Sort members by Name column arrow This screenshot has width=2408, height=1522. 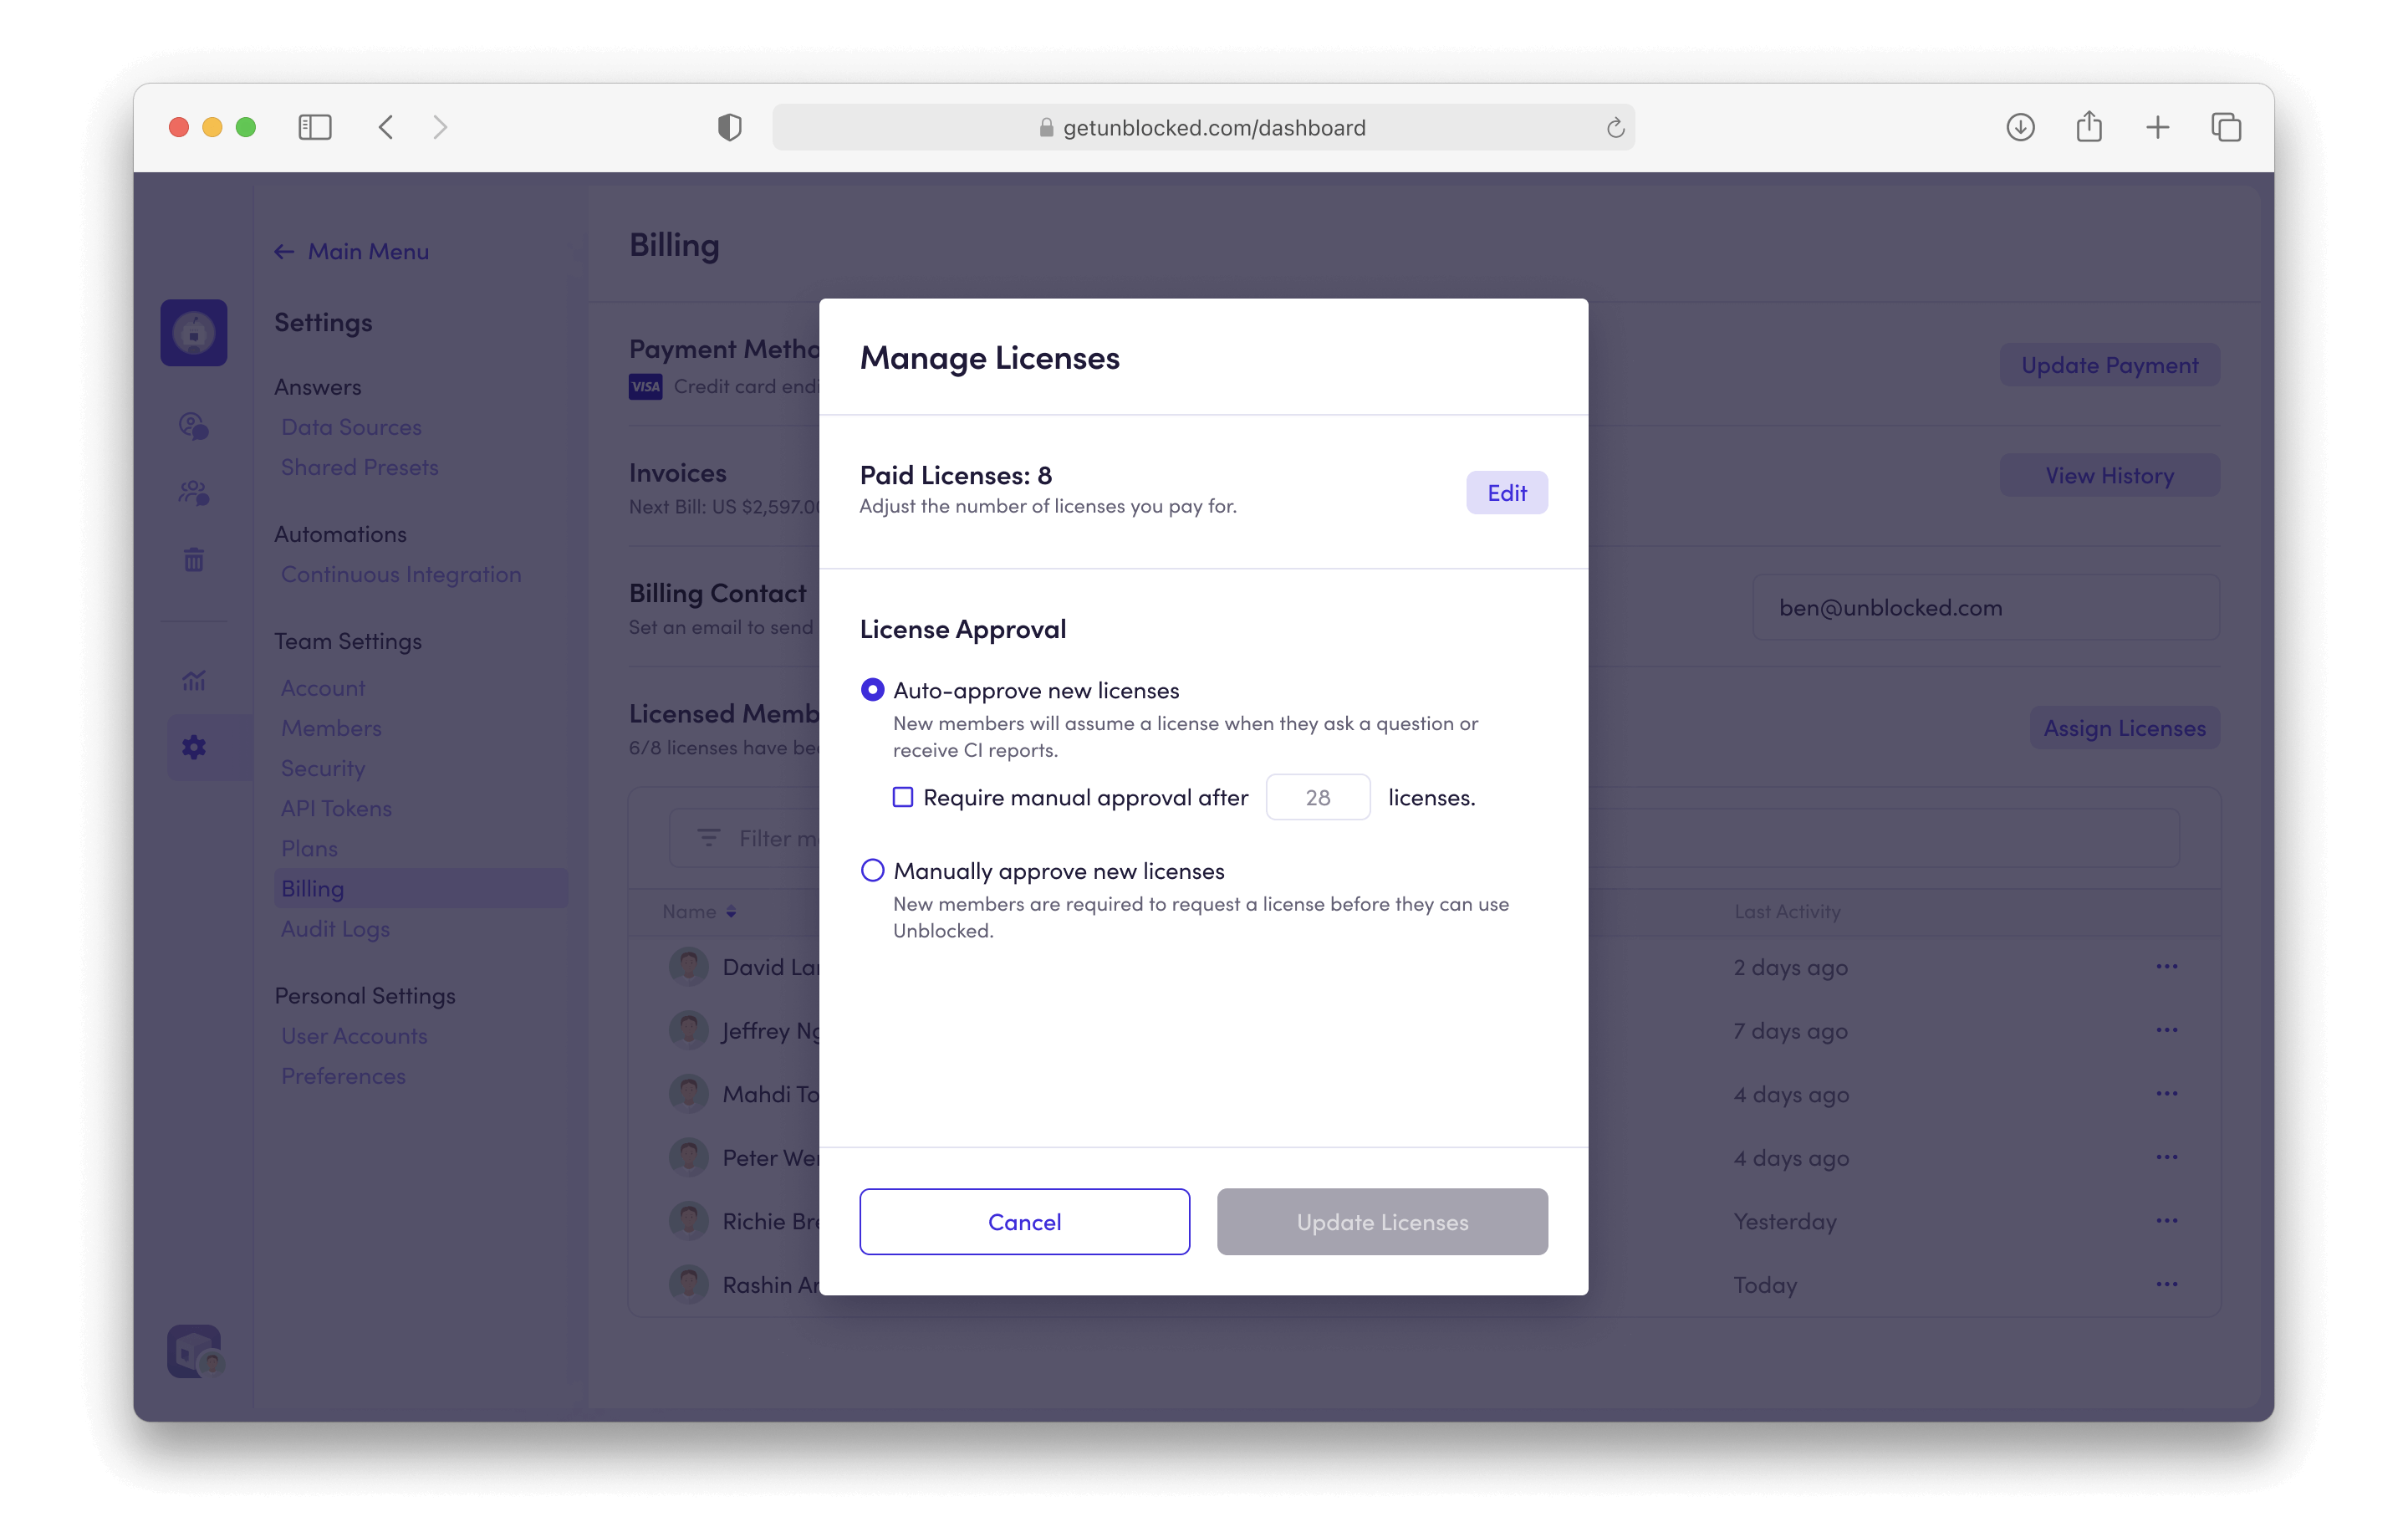(x=731, y=911)
